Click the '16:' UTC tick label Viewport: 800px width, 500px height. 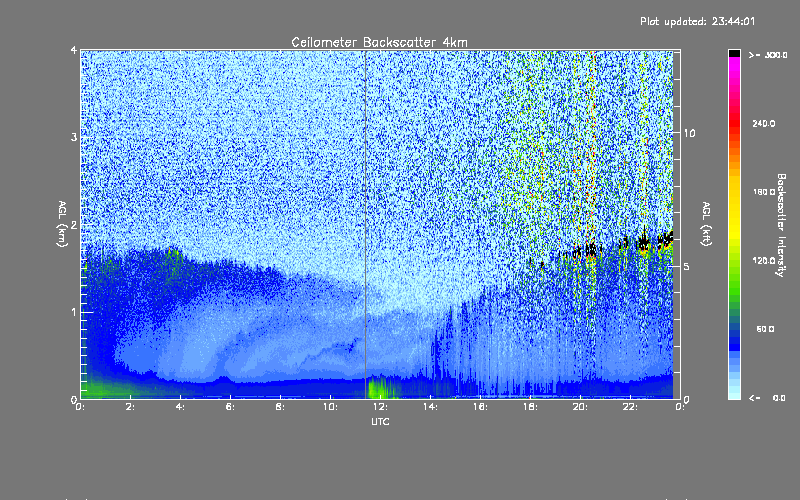click(480, 407)
